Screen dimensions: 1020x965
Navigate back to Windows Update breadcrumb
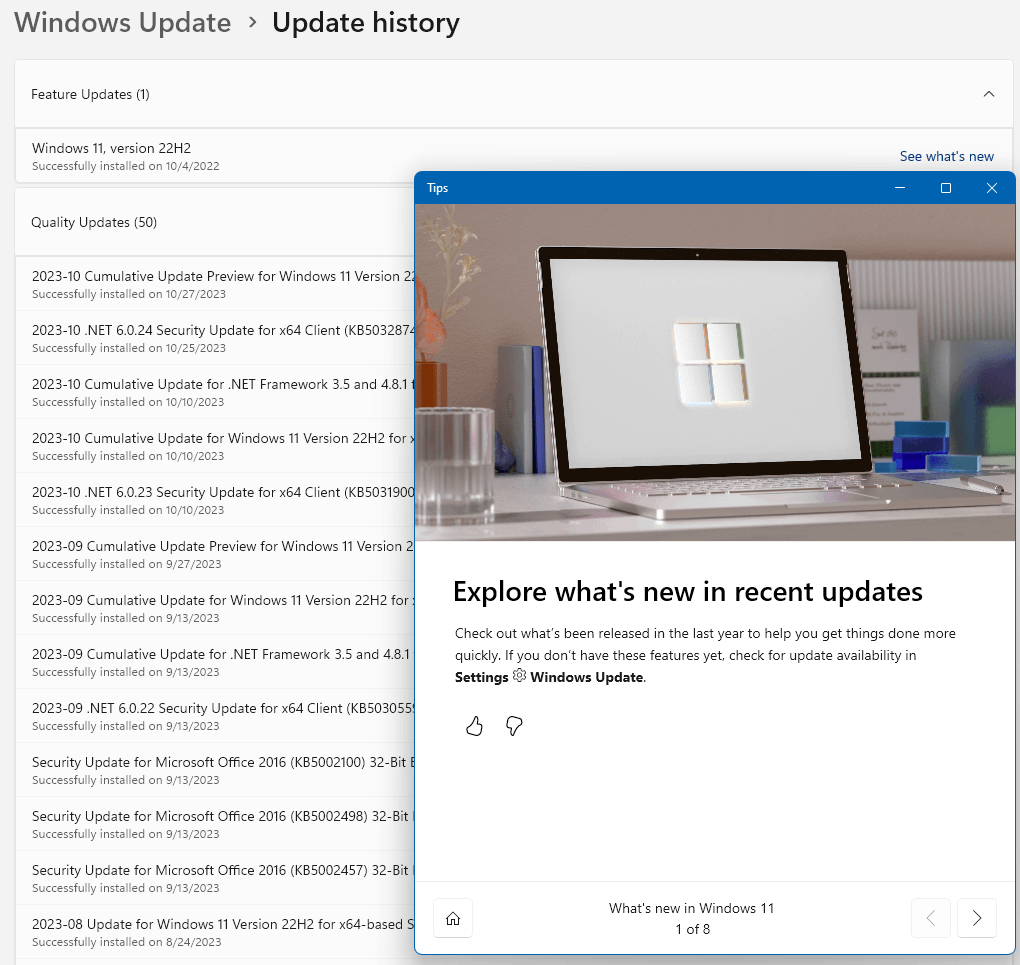coord(122,23)
